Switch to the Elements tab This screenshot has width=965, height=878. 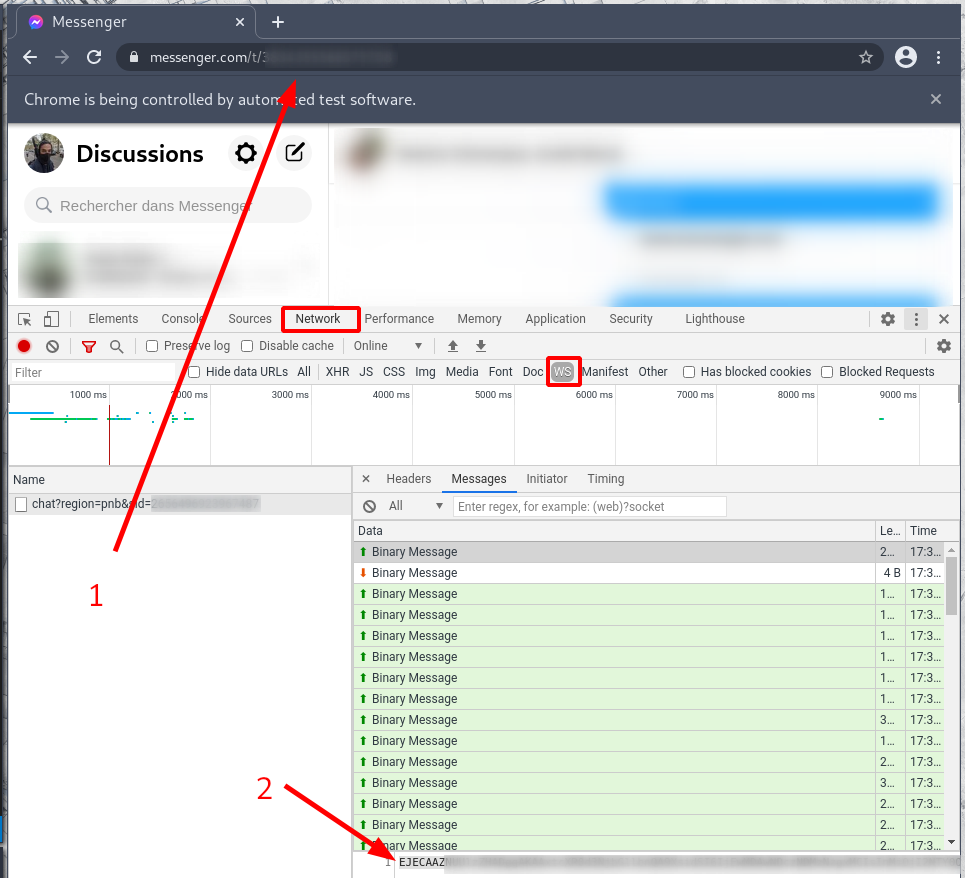click(x=113, y=319)
